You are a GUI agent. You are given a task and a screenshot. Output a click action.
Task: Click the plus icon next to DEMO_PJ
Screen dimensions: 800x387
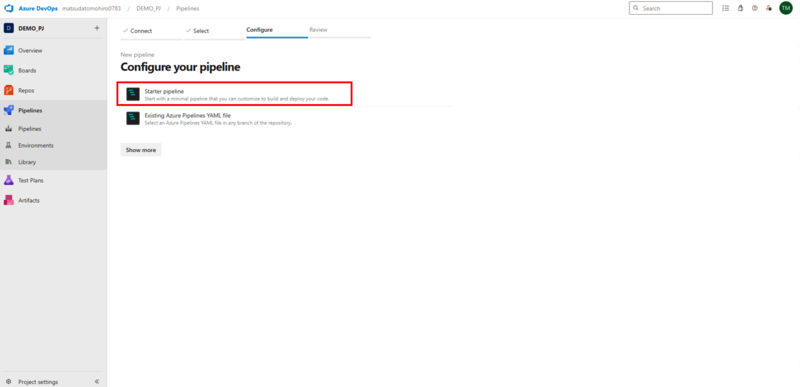tap(97, 28)
